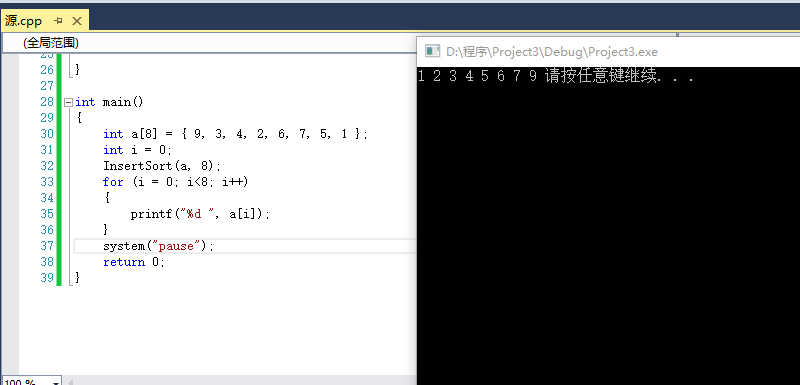Click the line 'int i = 0;'
The image size is (800, 385).
[x=137, y=150]
